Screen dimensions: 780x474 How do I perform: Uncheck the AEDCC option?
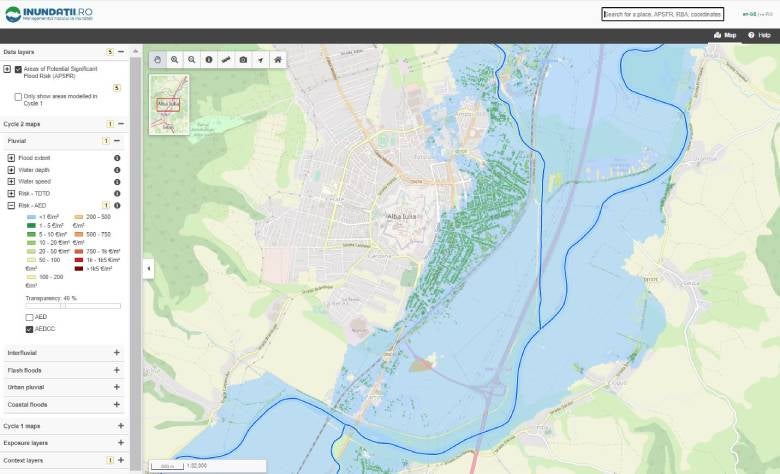pos(29,329)
